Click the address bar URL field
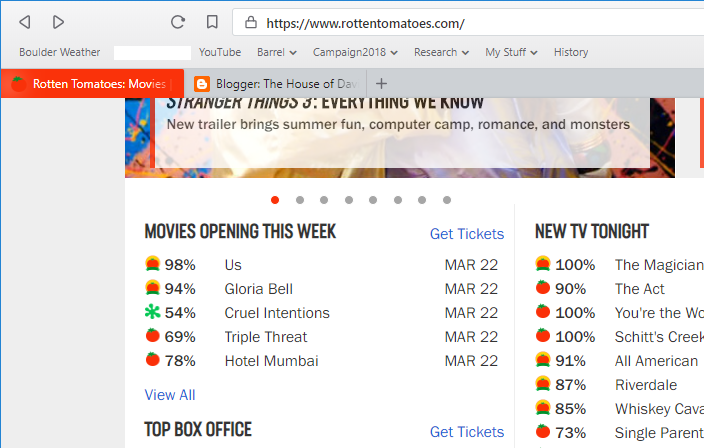The image size is (704, 448). click(468, 22)
